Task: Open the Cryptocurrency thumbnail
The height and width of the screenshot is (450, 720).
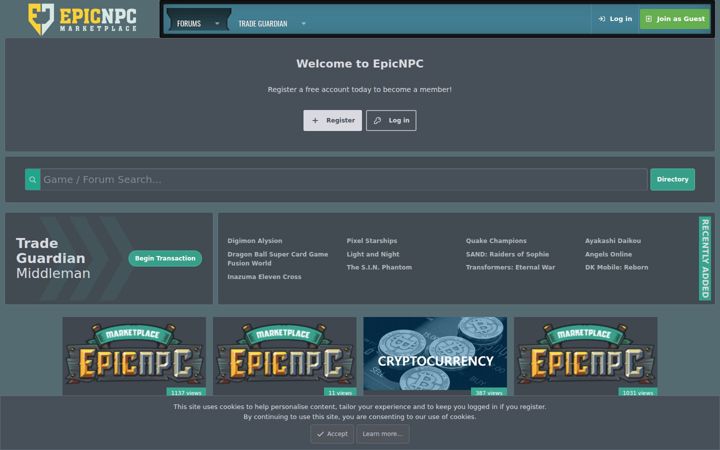Action: (x=435, y=356)
